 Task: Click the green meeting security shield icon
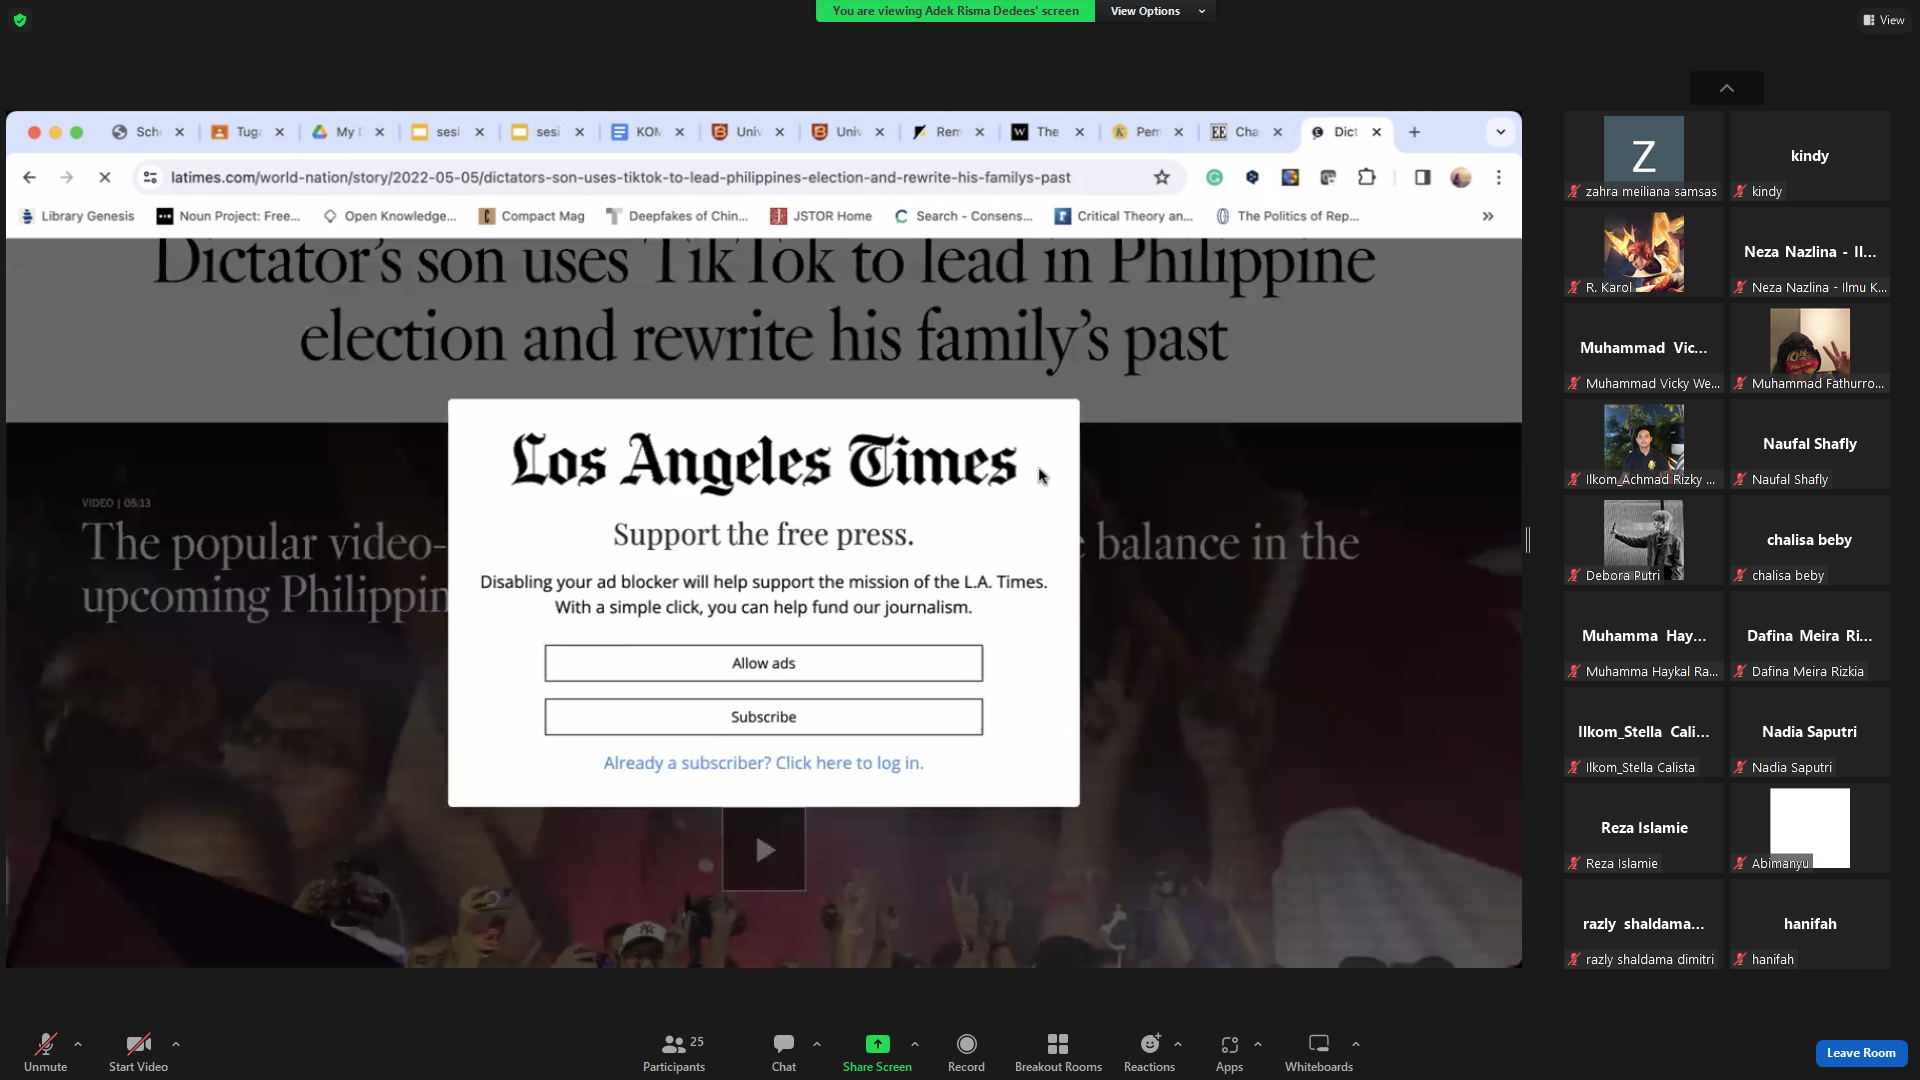tap(20, 20)
